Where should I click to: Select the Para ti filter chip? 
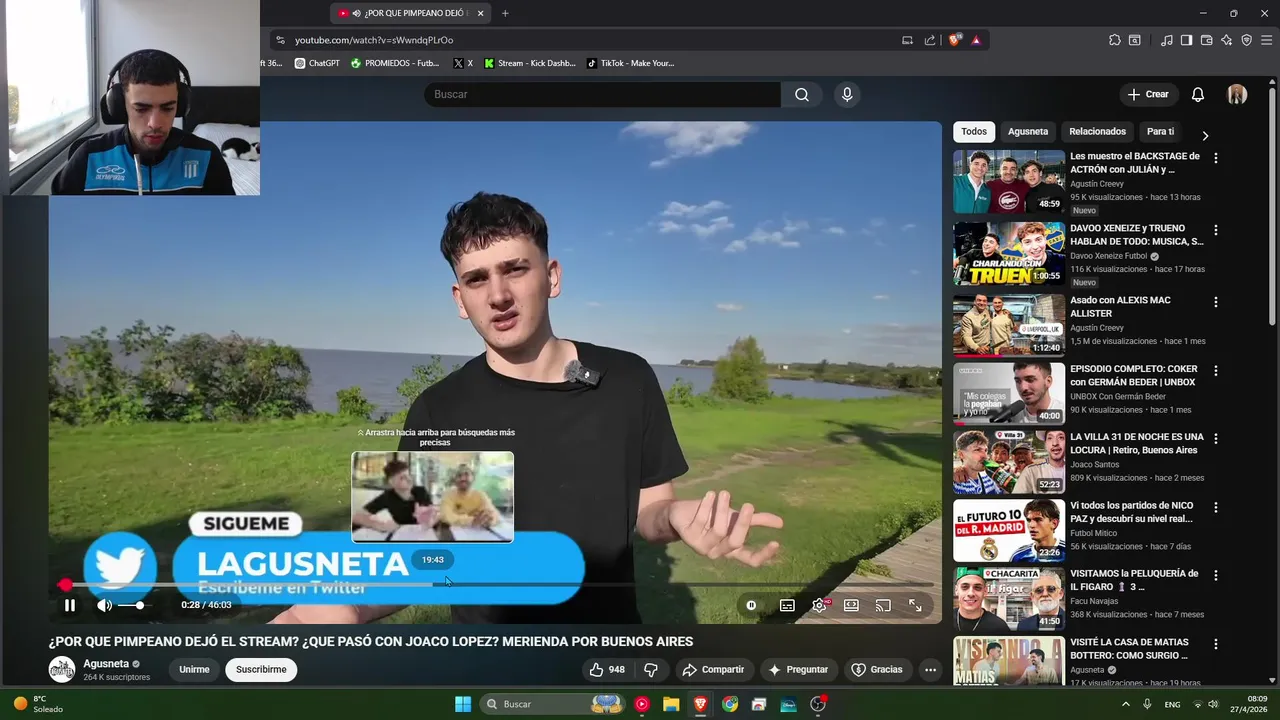(x=1160, y=132)
